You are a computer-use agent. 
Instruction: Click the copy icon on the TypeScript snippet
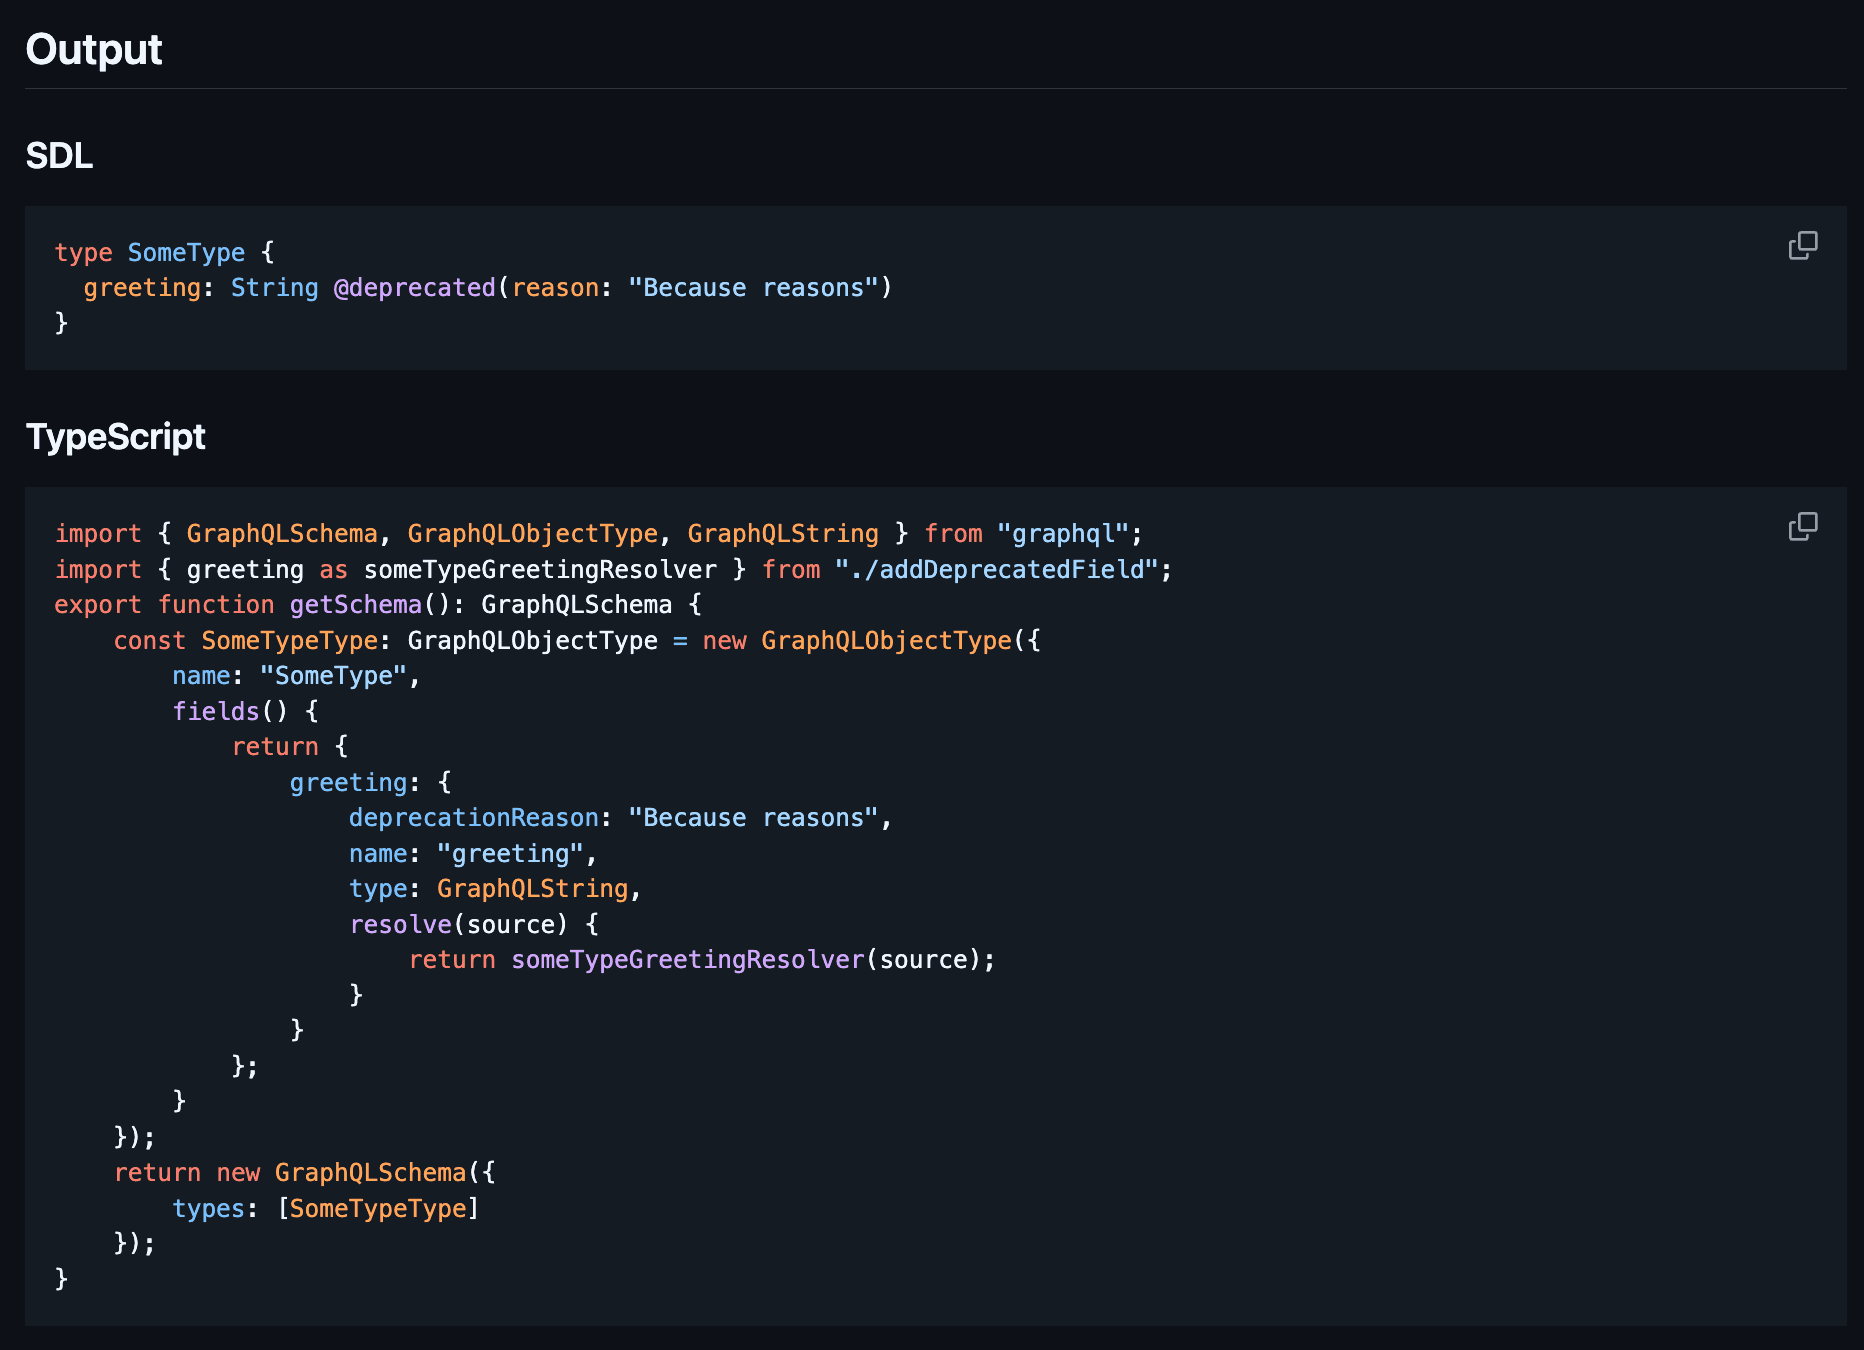pos(1801,526)
